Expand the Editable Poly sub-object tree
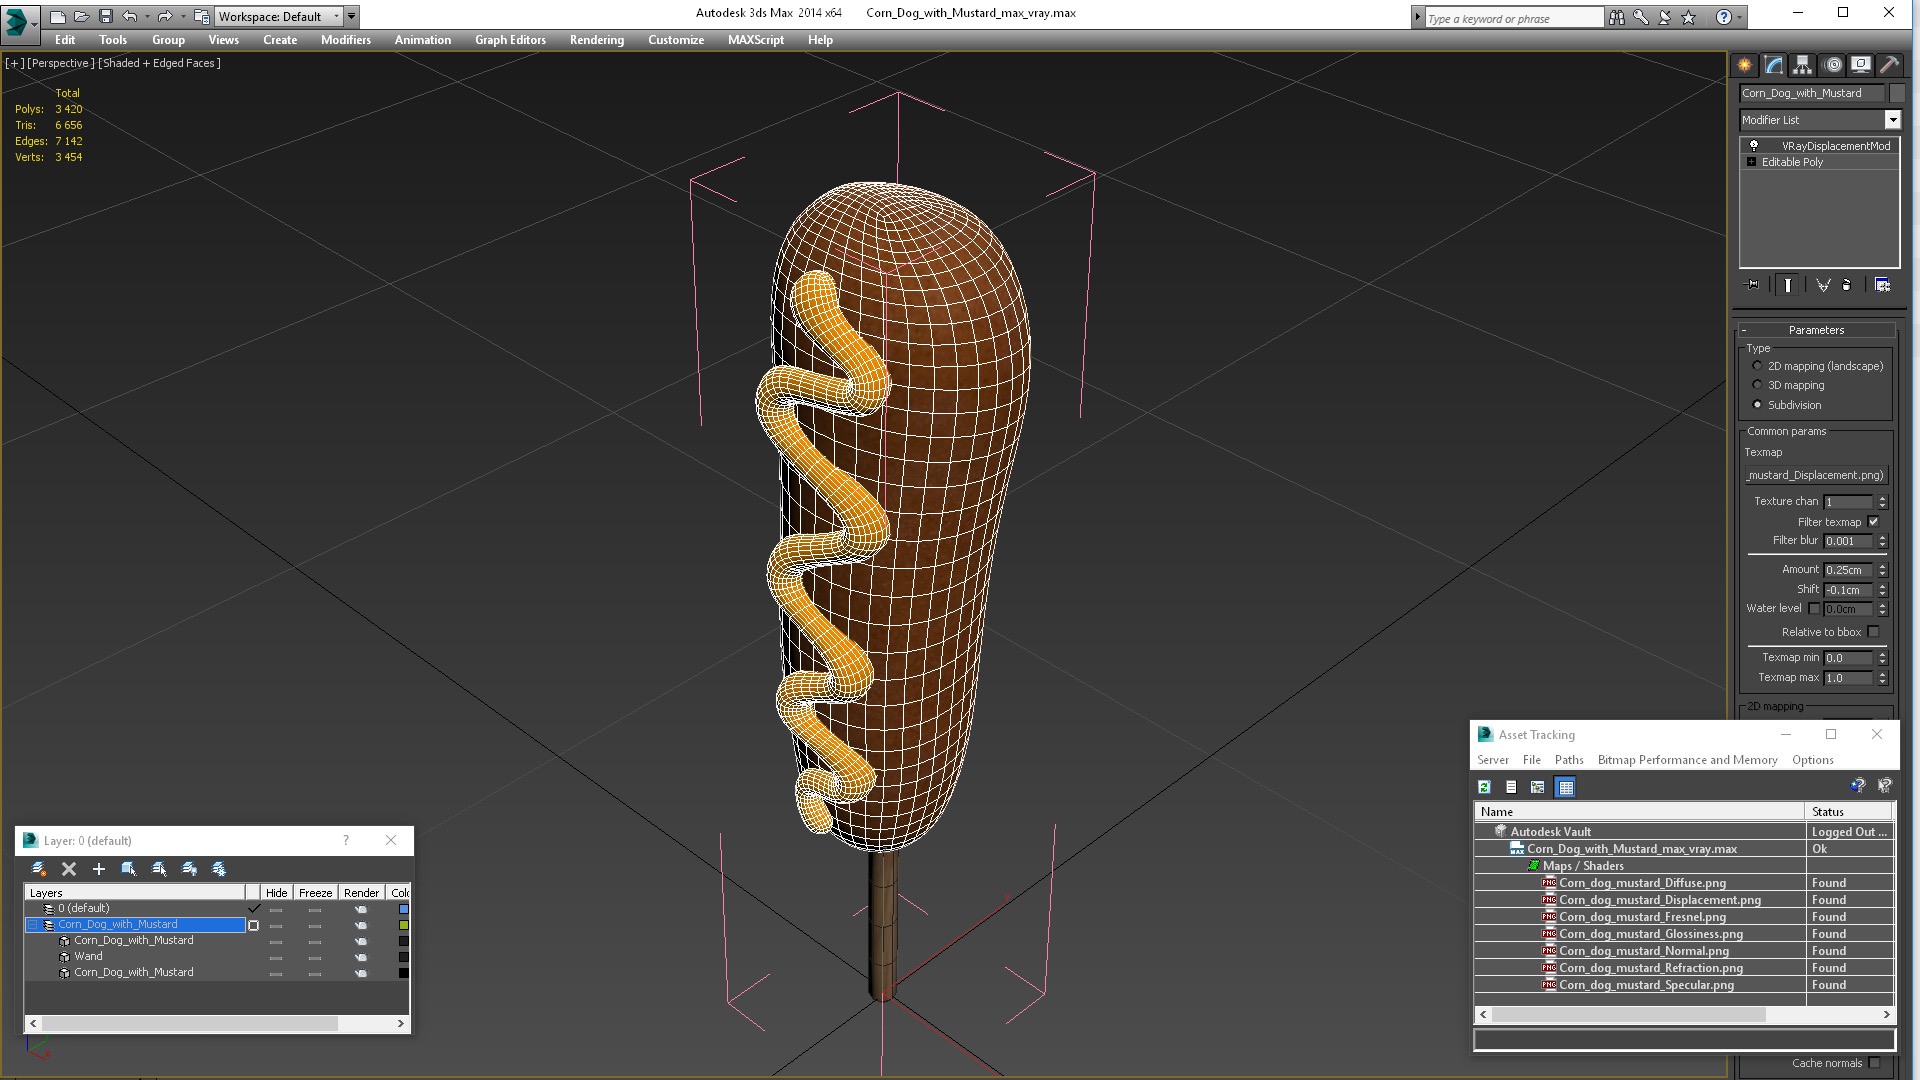This screenshot has height=1080, width=1920. pyautogui.click(x=1751, y=162)
